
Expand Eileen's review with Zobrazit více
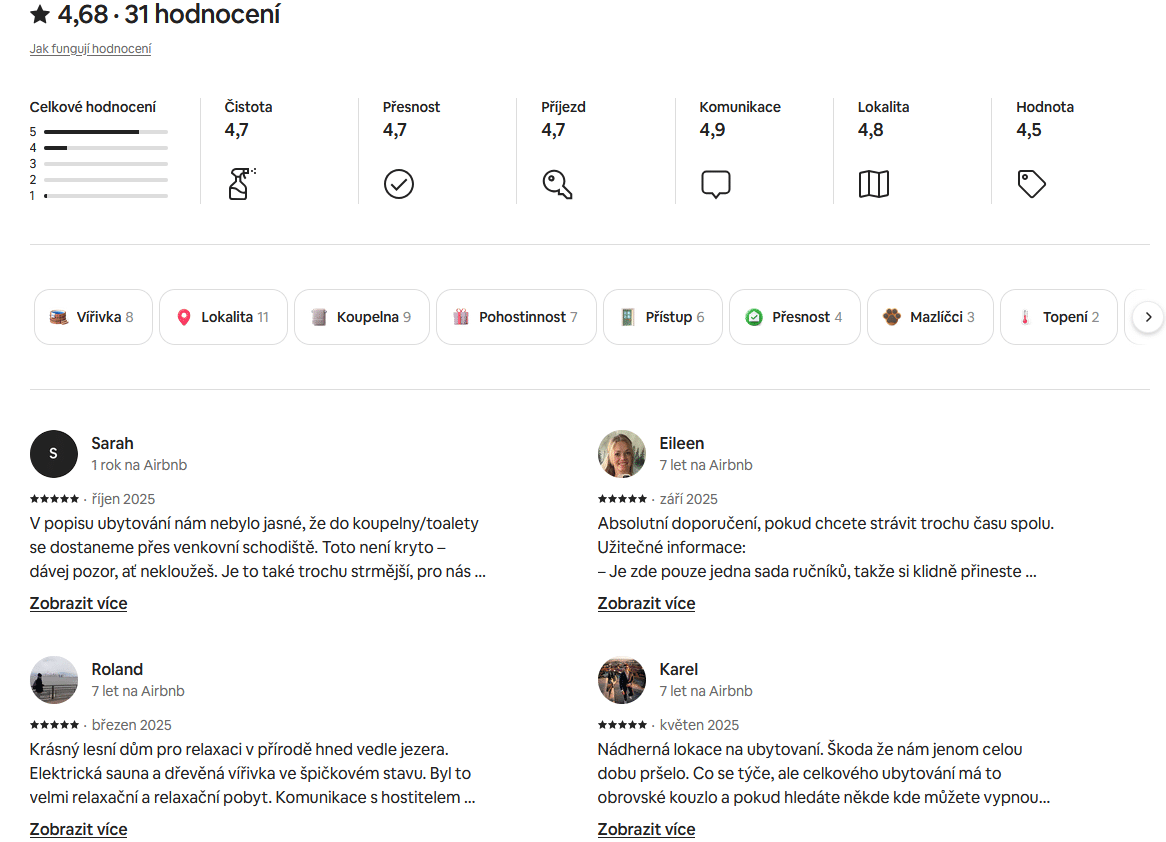(x=646, y=603)
